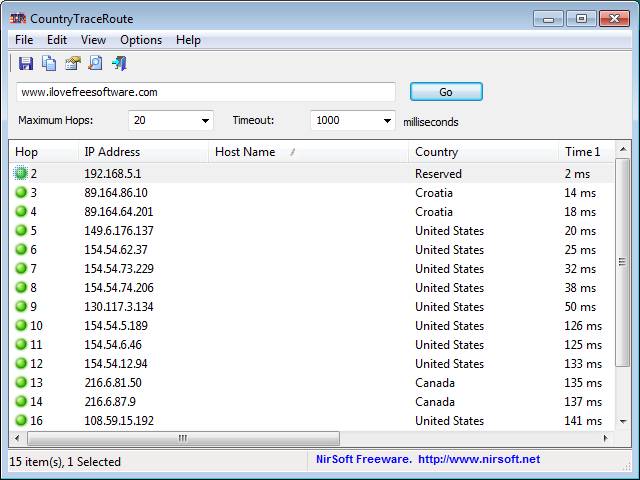Select IP address 216.6.87.9
Viewport: 640px width, 480px height.
click(x=110, y=401)
